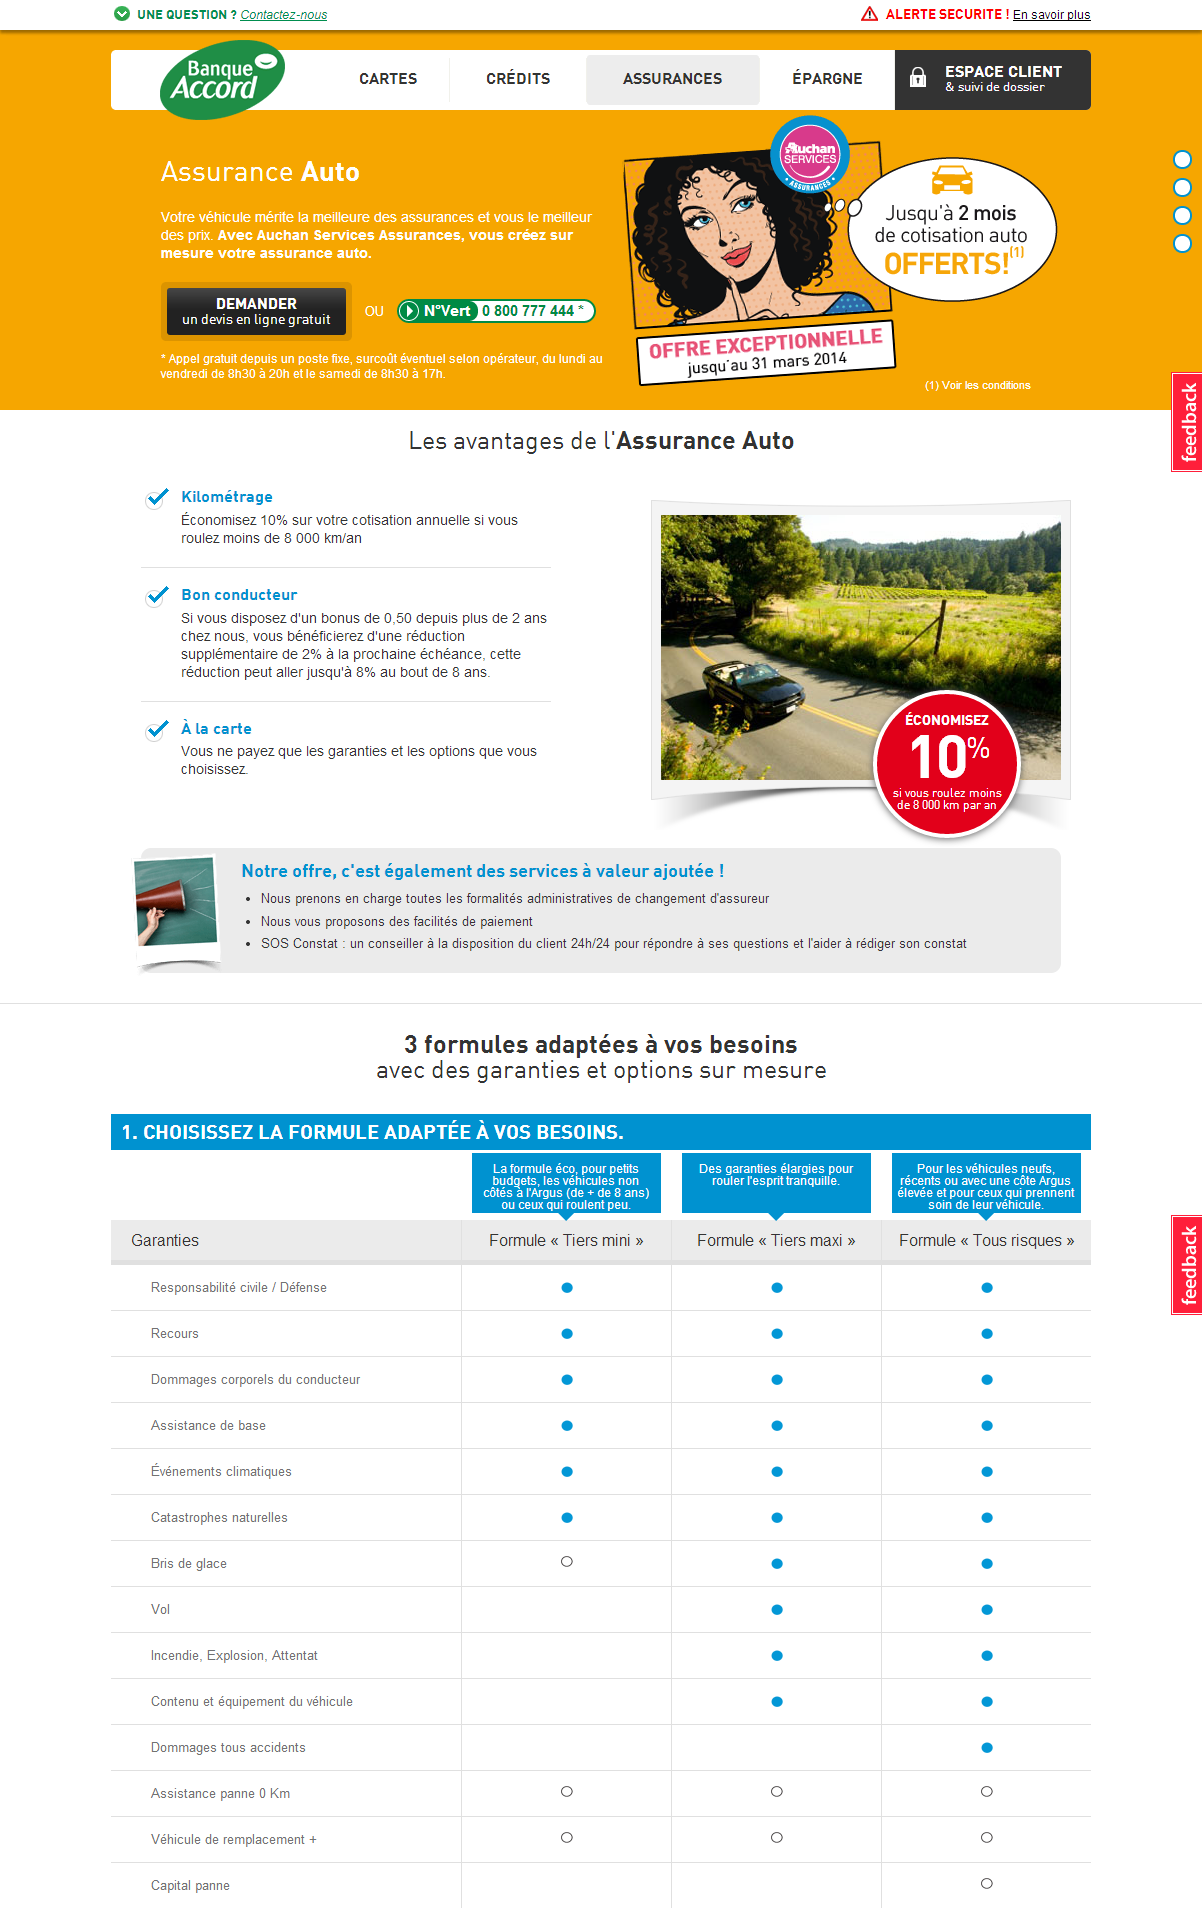Viewport: 1202px width, 1926px height.
Task: Click the Contenu et équipement du véhicule label
Action: (252, 1702)
